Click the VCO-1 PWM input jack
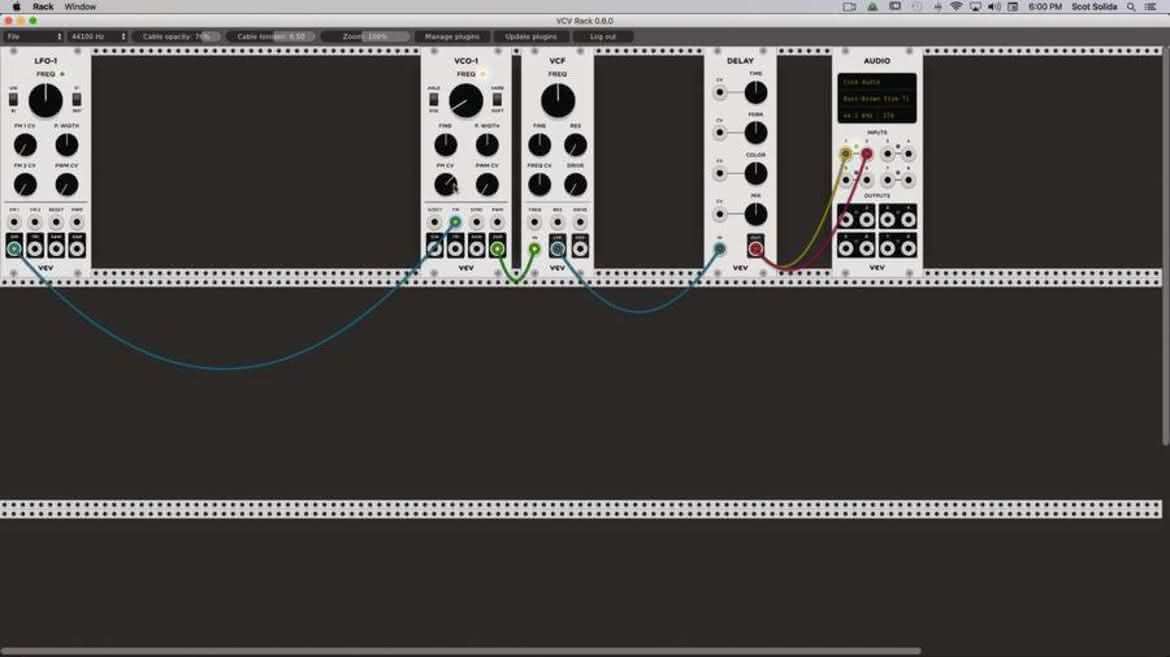1170x657 pixels. point(497,222)
